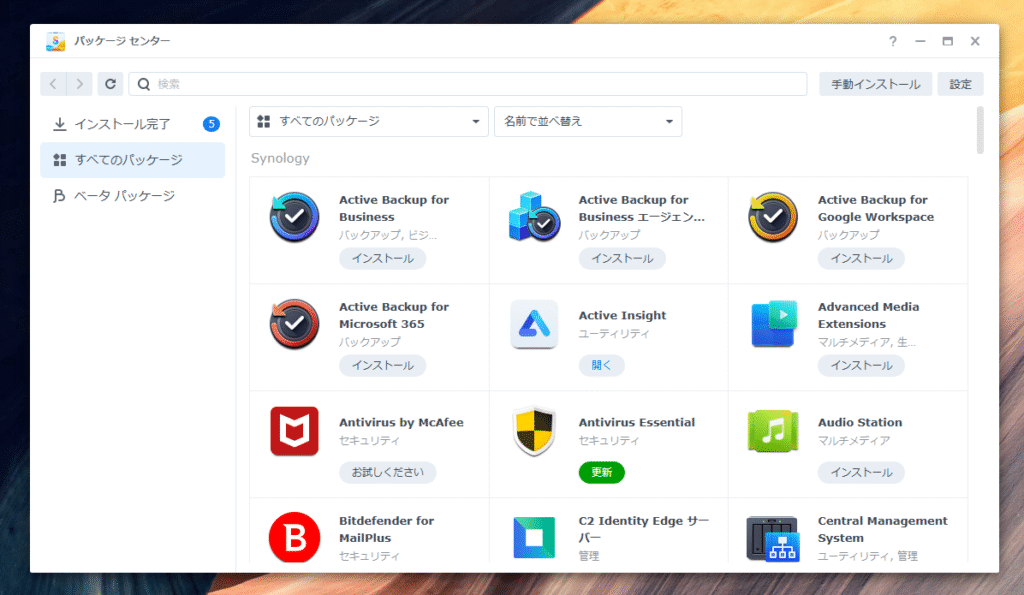Install Active Backup for Google Workspace
The image size is (1024, 595).
pyautogui.click(x=861, y=259)
